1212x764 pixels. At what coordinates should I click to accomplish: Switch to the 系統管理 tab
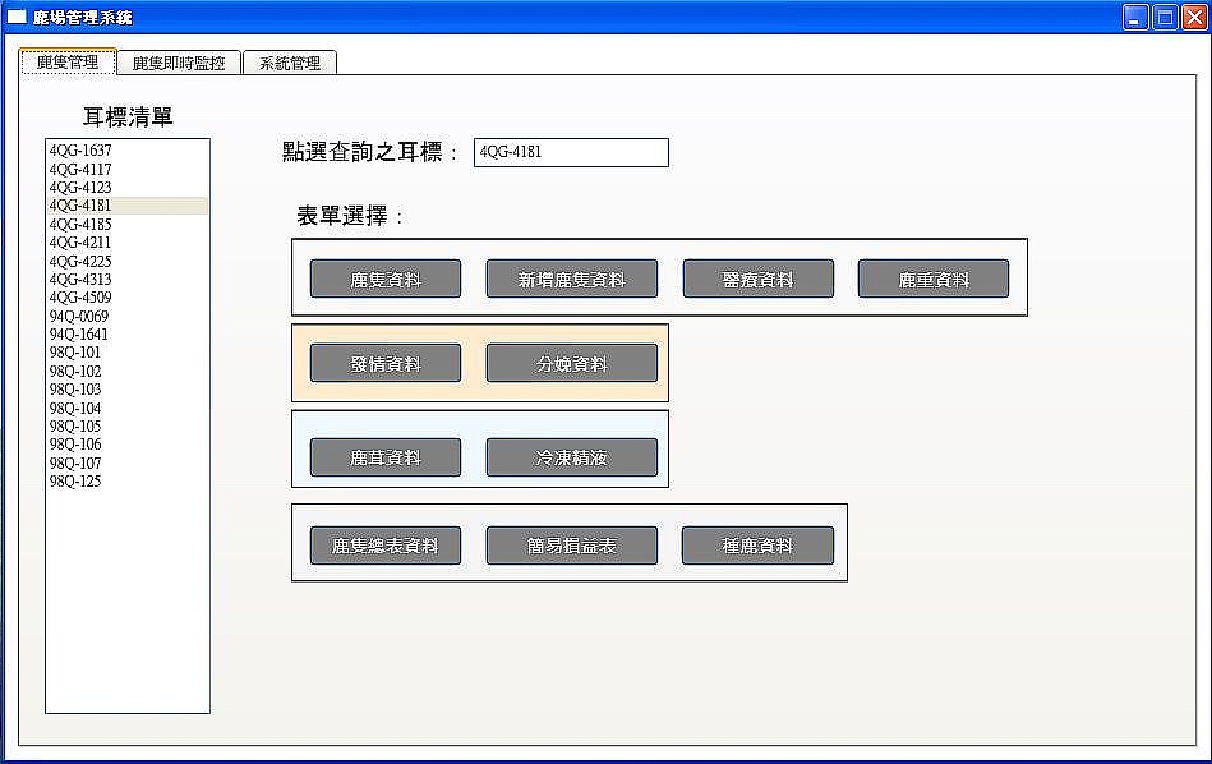pyautogui.click(x=290, y=63)
